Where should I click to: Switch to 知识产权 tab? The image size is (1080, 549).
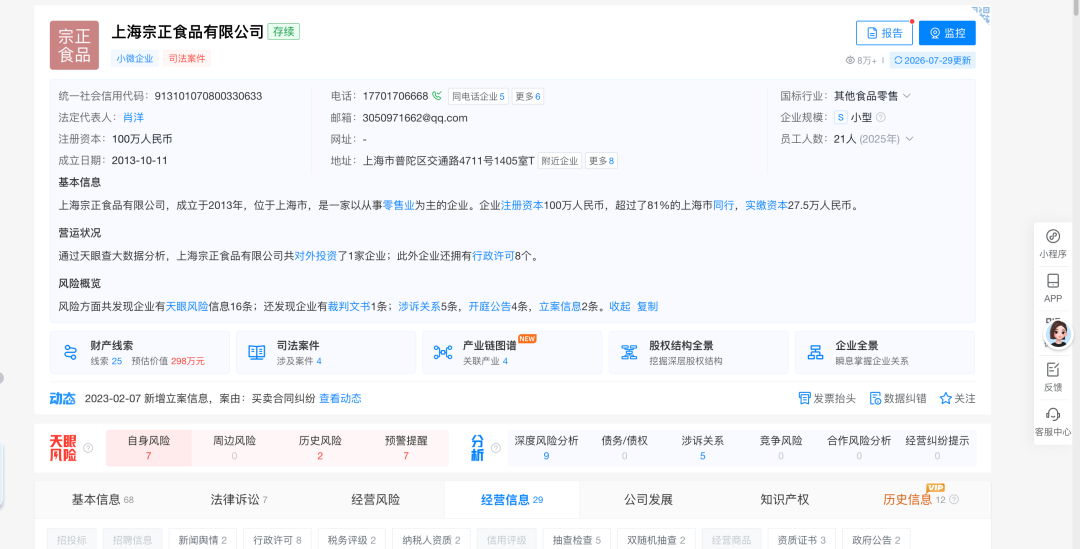click(x=785, y=500)
